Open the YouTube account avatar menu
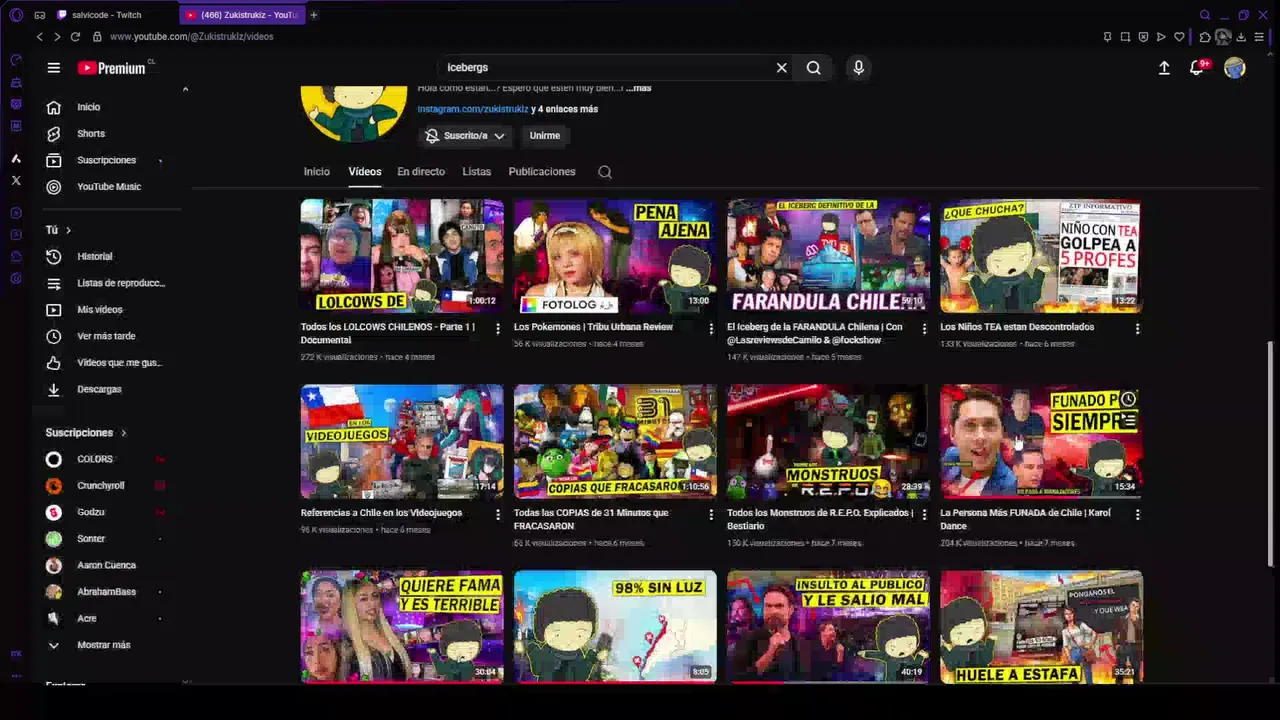 point(1235,68)
